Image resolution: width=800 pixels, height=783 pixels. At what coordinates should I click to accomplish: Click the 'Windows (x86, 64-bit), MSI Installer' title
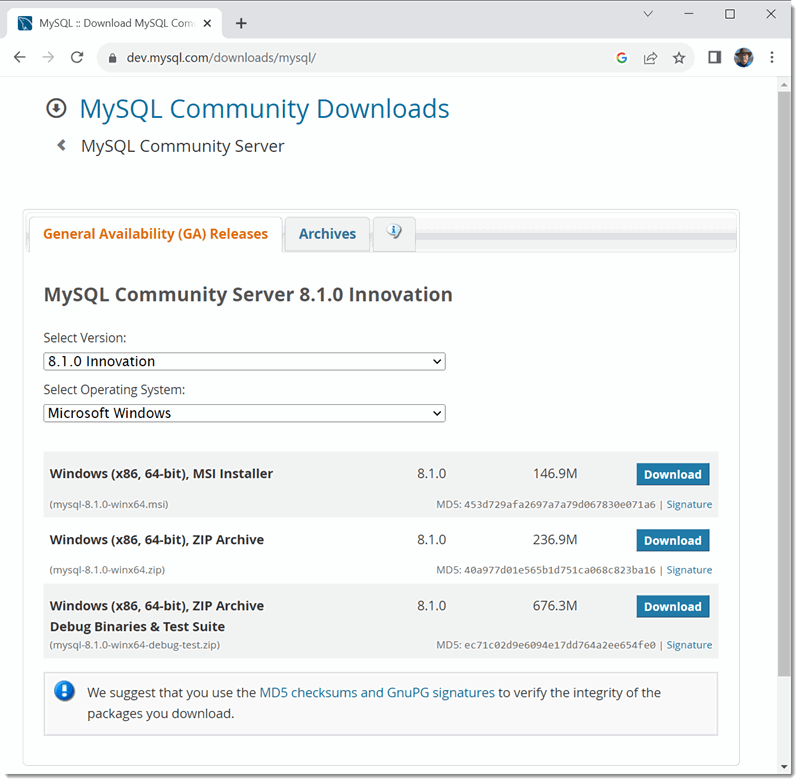(x=161, y=474)
